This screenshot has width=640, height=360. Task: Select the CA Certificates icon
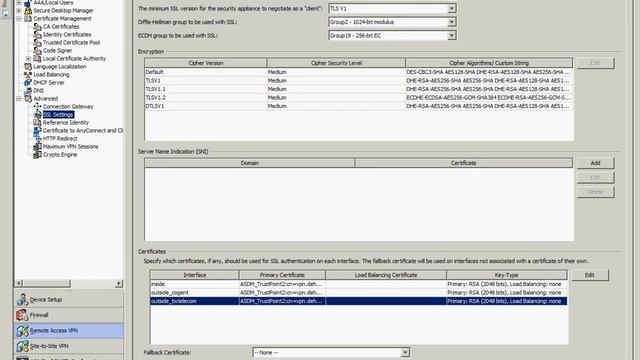[x=37, y=27]
